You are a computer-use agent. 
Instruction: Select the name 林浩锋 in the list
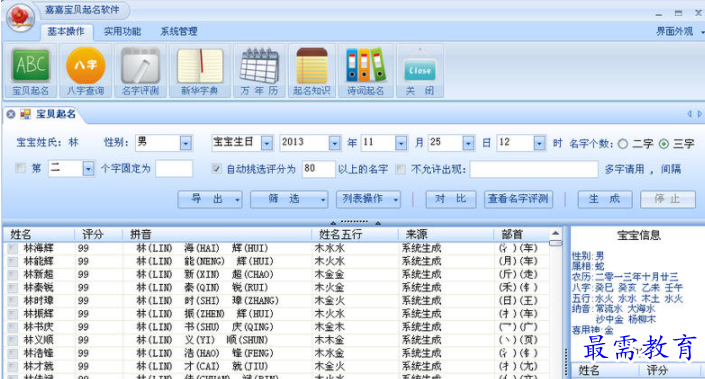click(x=39, y=353)
